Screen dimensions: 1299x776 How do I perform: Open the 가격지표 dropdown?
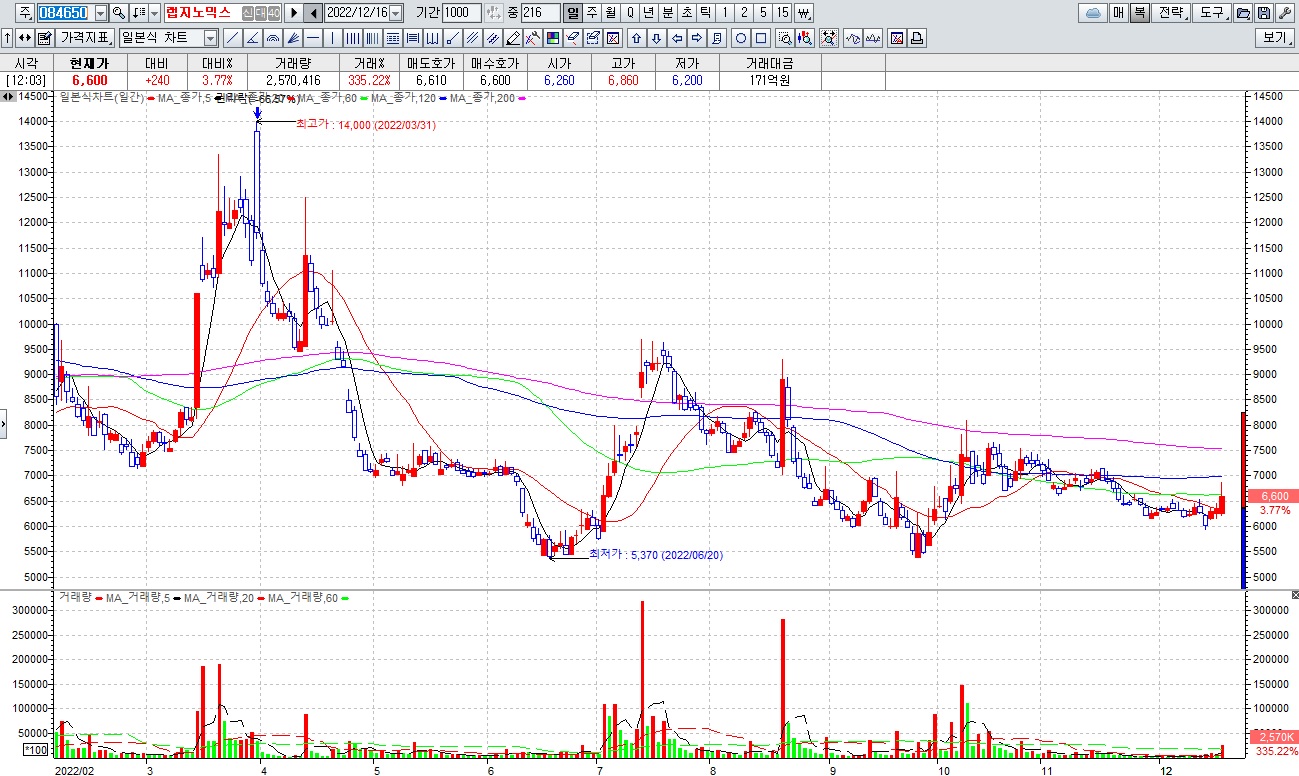pos(85,38)
